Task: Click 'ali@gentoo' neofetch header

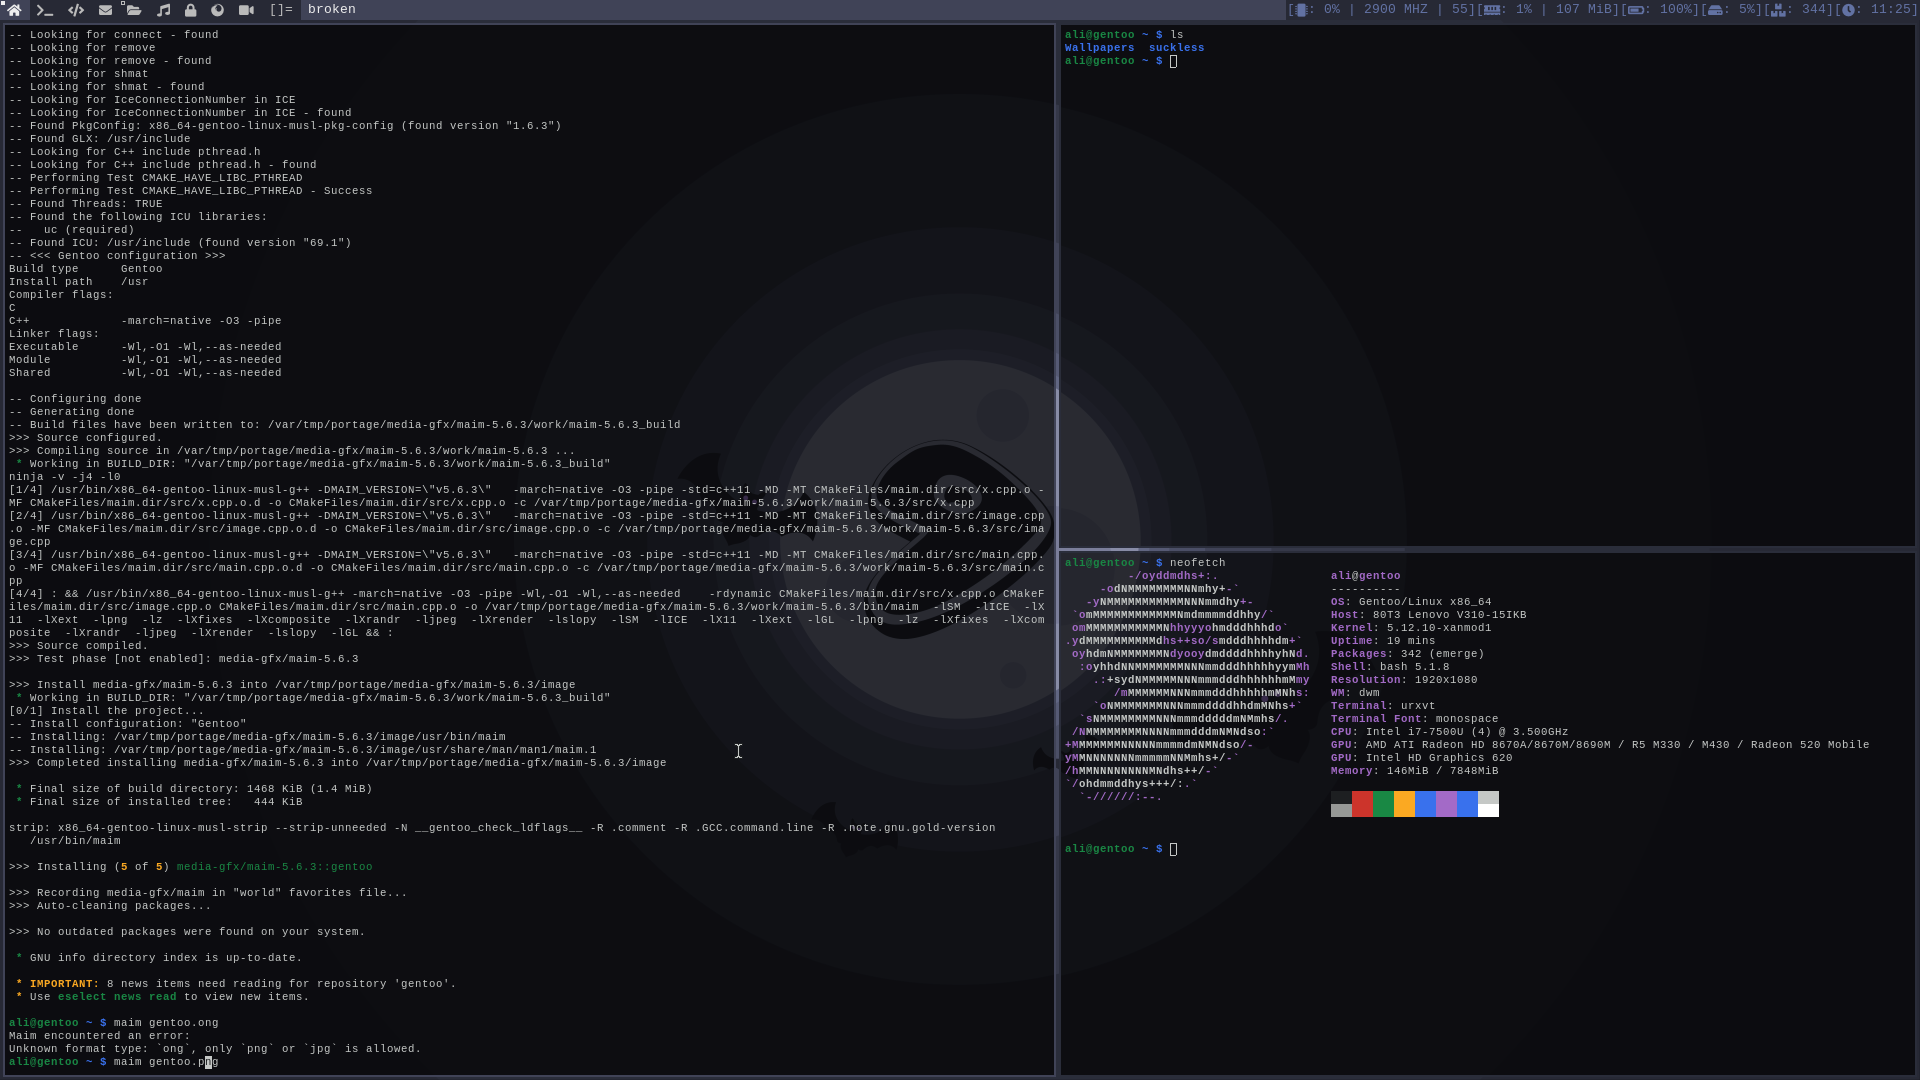Action: pos(1365,576)
